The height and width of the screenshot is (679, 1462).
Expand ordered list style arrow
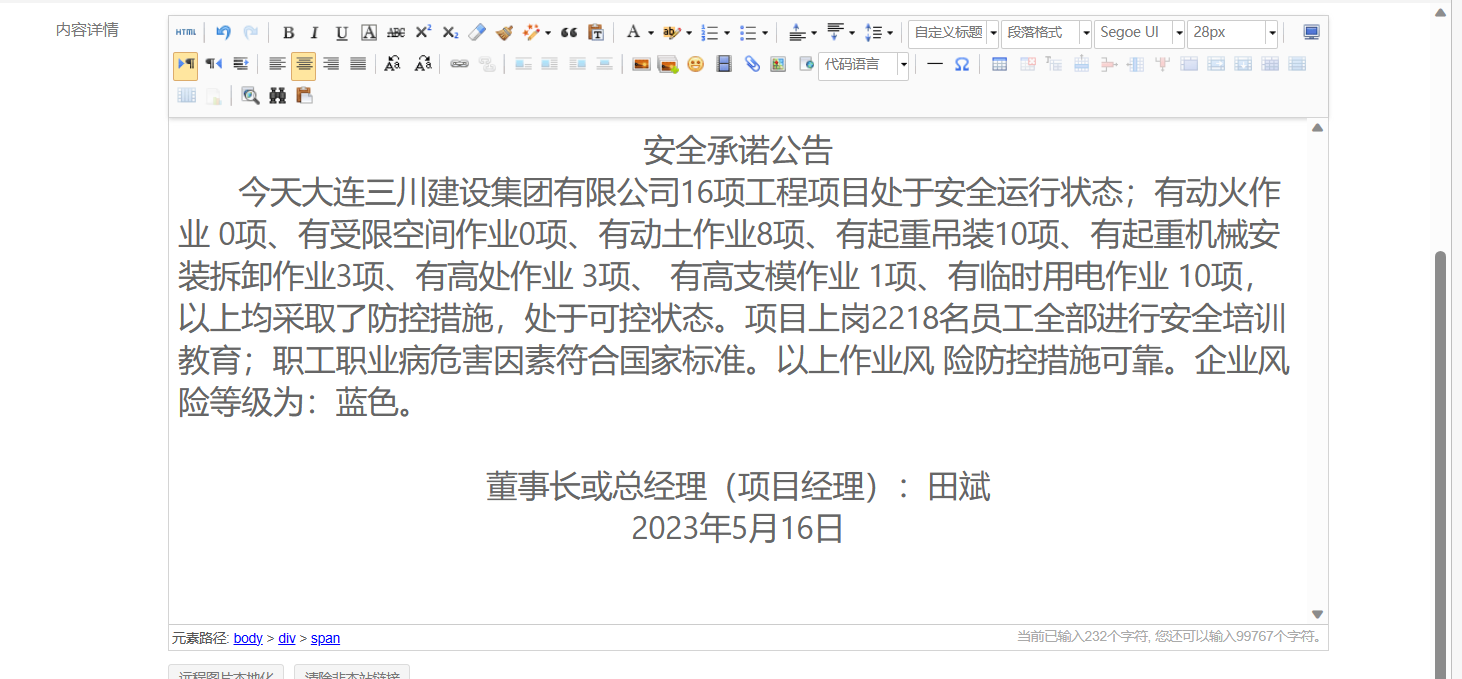point(727,33)
